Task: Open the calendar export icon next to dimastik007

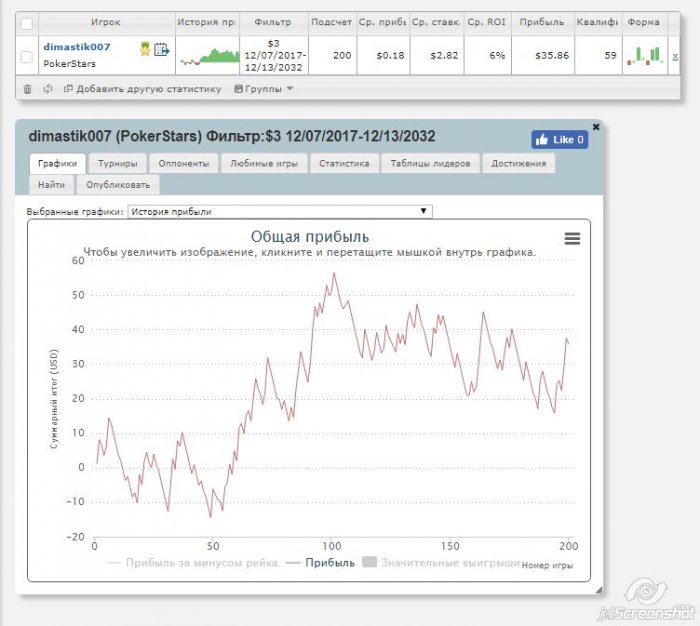Action: pos(161,49)
